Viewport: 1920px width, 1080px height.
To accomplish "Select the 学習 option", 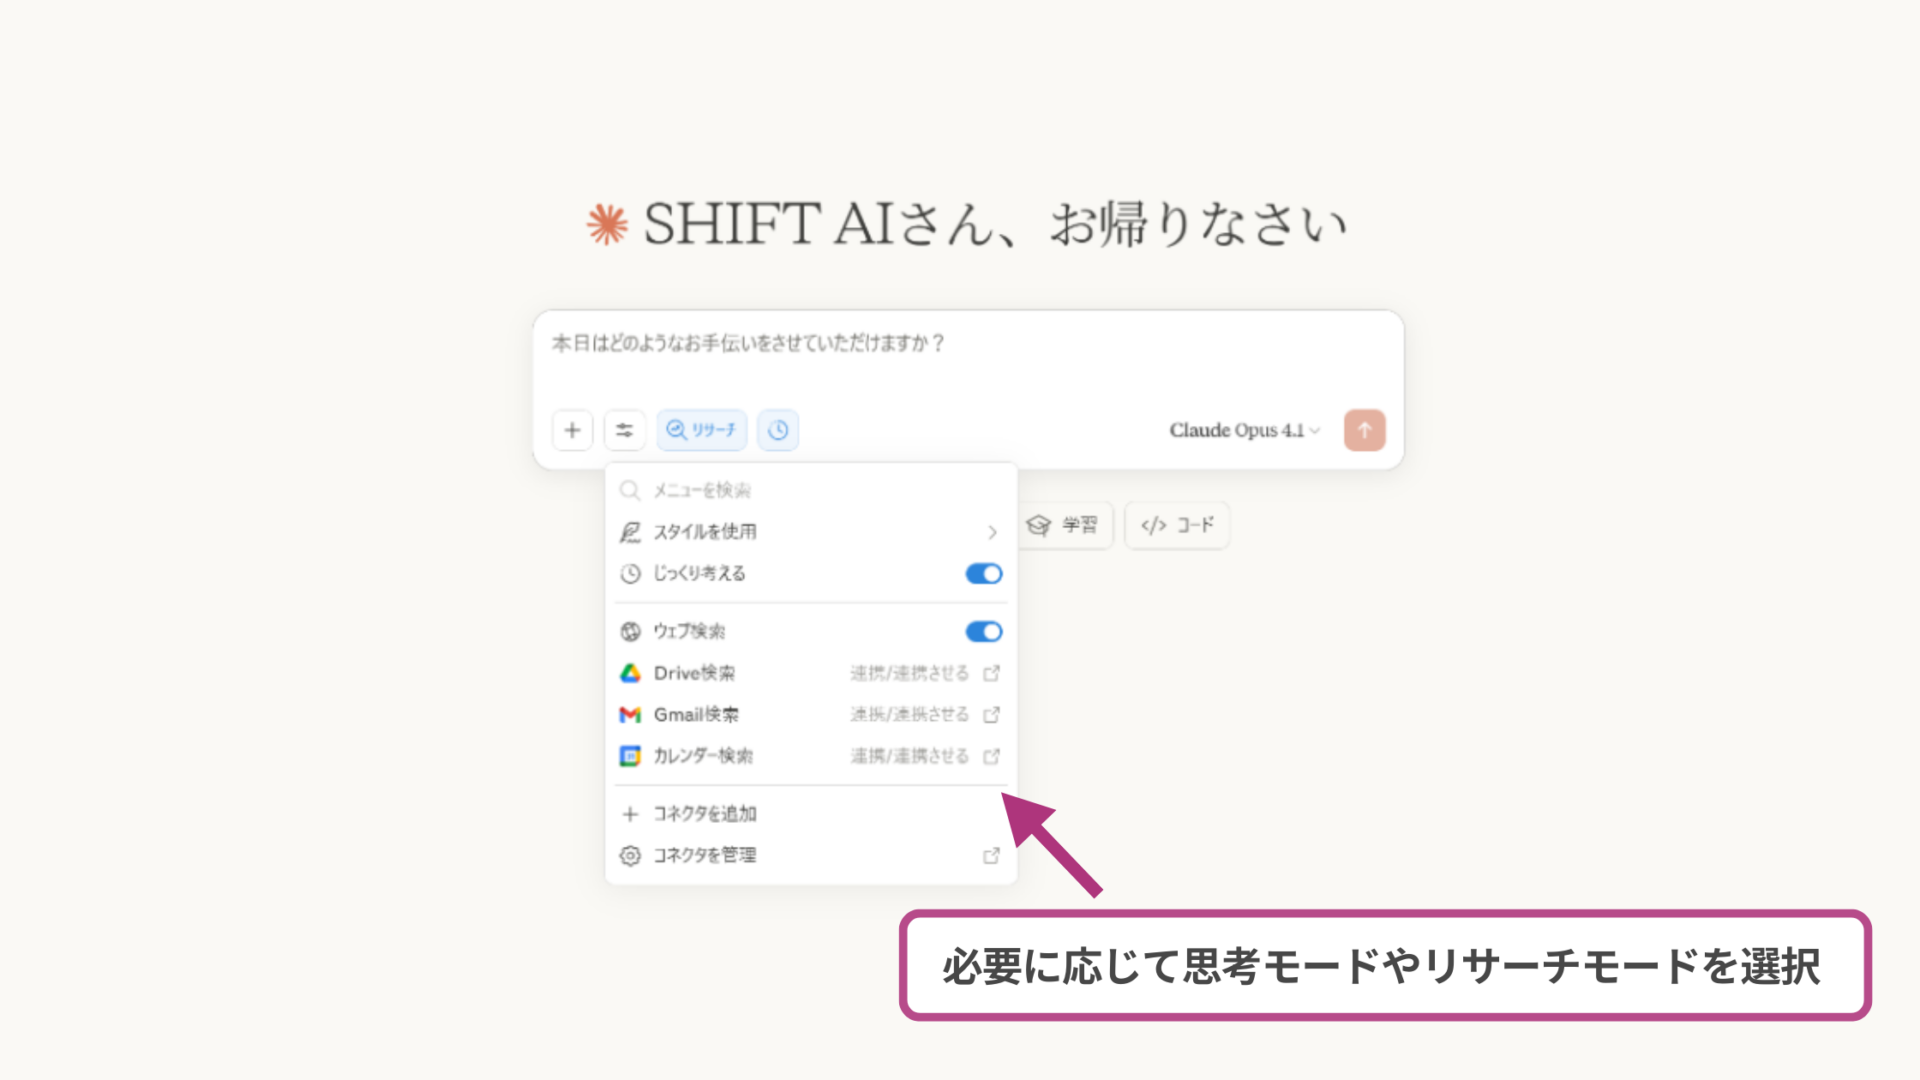I will pyautogui.click(x=1065, y=524).
